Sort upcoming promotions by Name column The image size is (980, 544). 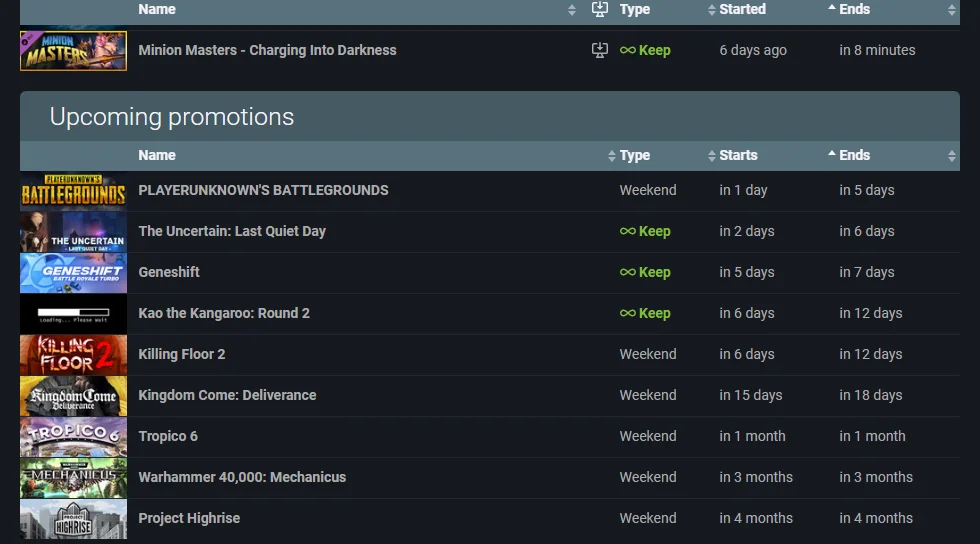[x=157, y=155]
